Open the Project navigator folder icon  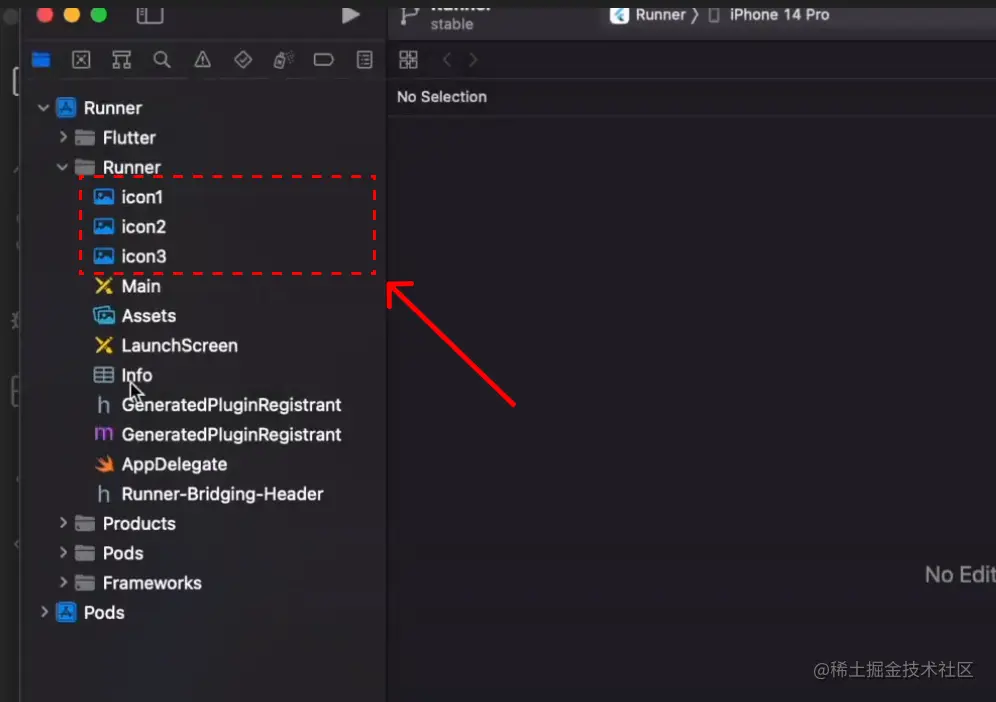coord(41,60)
